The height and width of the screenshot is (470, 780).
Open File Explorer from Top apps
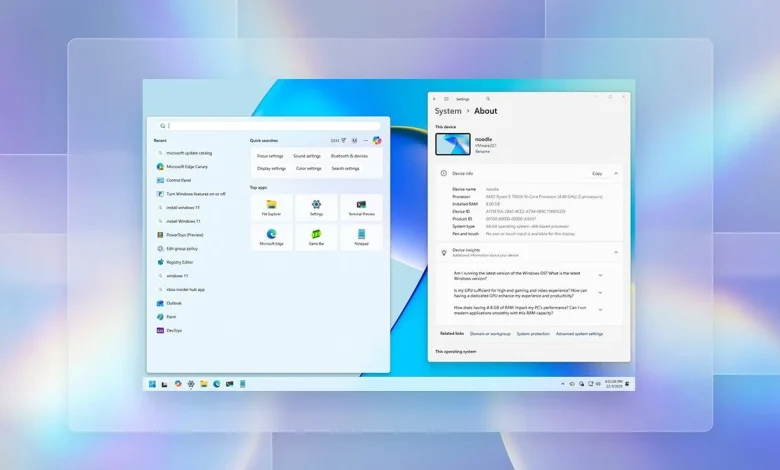click(272, 207)
